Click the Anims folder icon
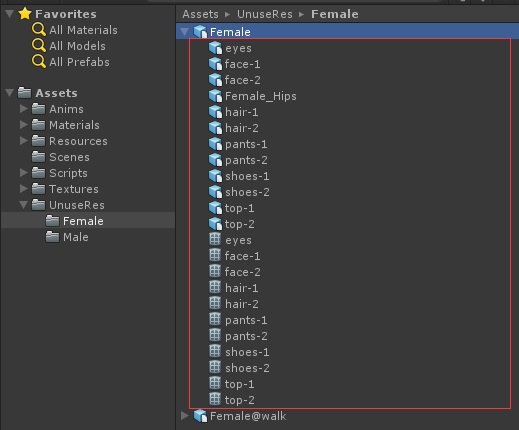Image resolution: width=519 pixels, height=430 pixels. [38, 109]
